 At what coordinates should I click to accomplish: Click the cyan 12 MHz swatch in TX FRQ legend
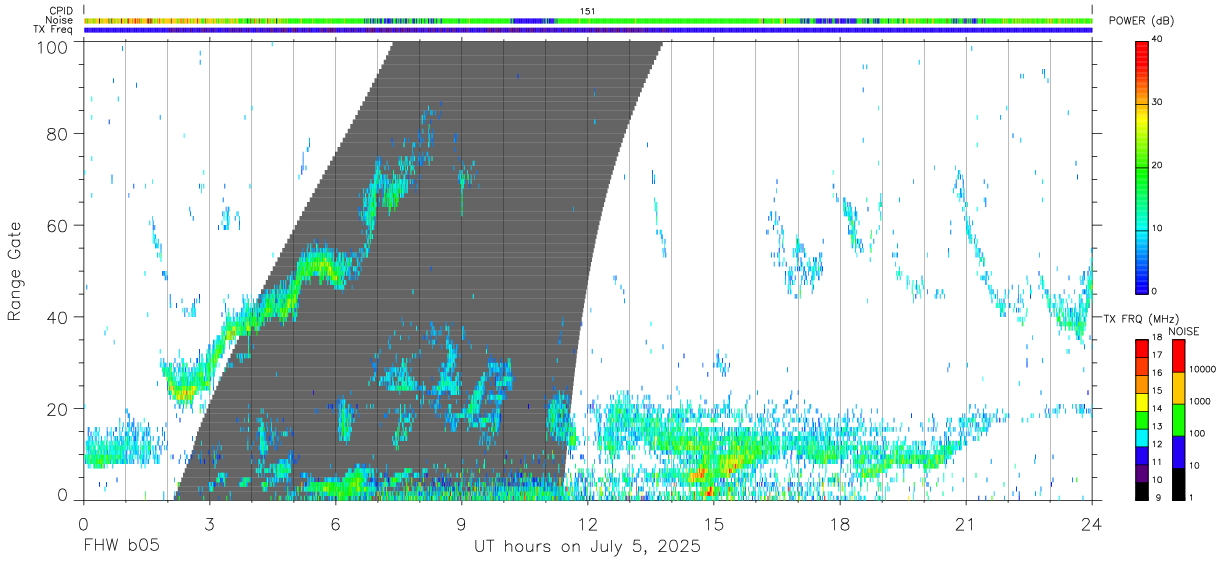(x=1142, y=438)
